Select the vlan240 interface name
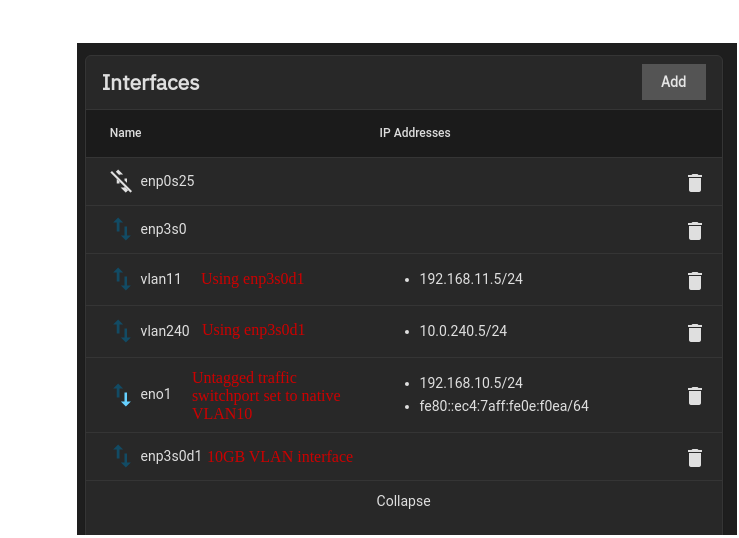The height and width of the screenshot is (538, 739). [165, 331]
